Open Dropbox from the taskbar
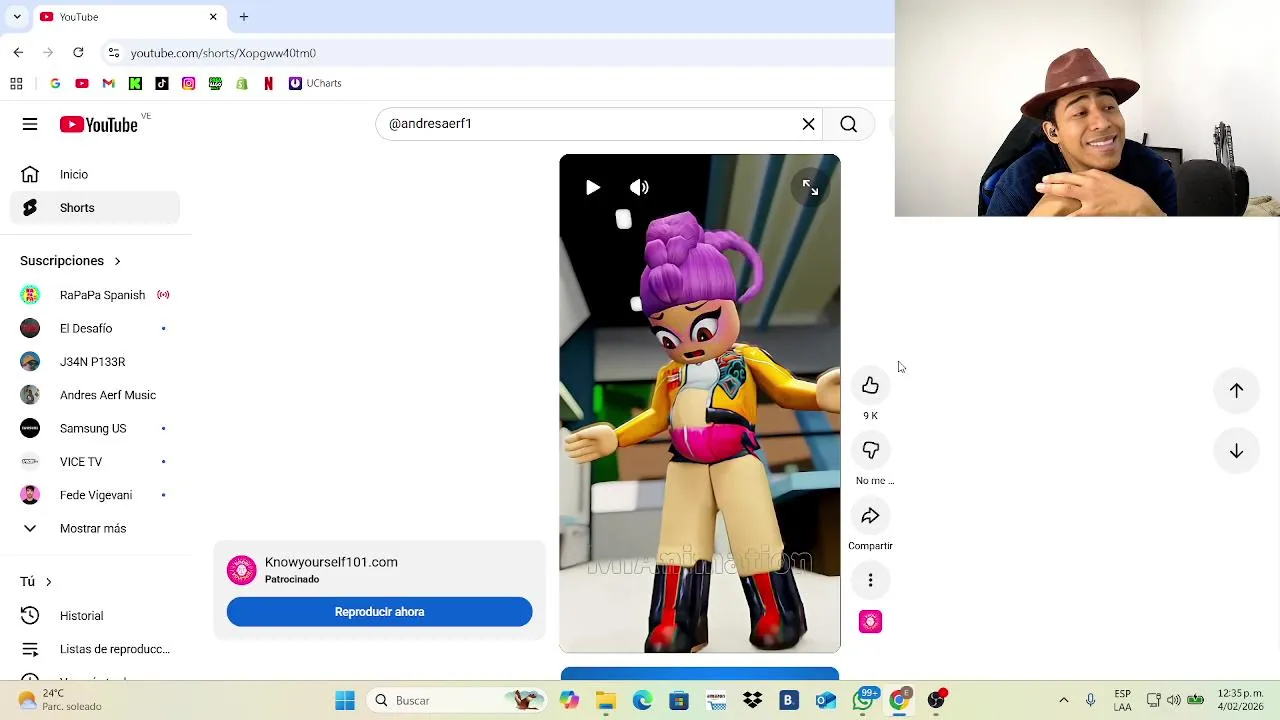The image size is (1280, 720). 752,701
